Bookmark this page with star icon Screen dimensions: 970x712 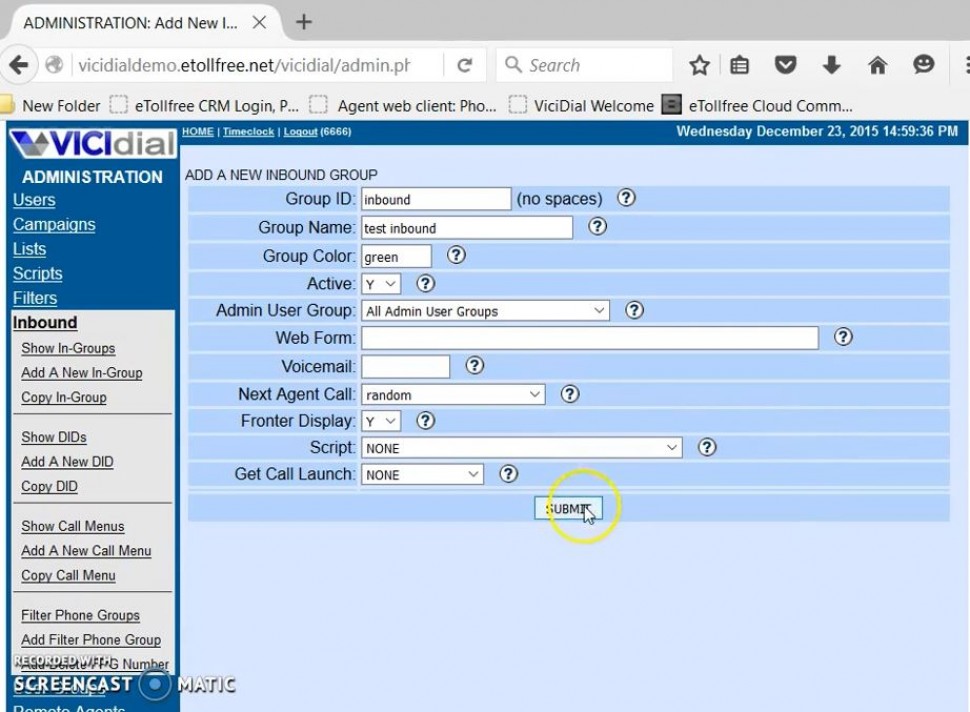699,65
